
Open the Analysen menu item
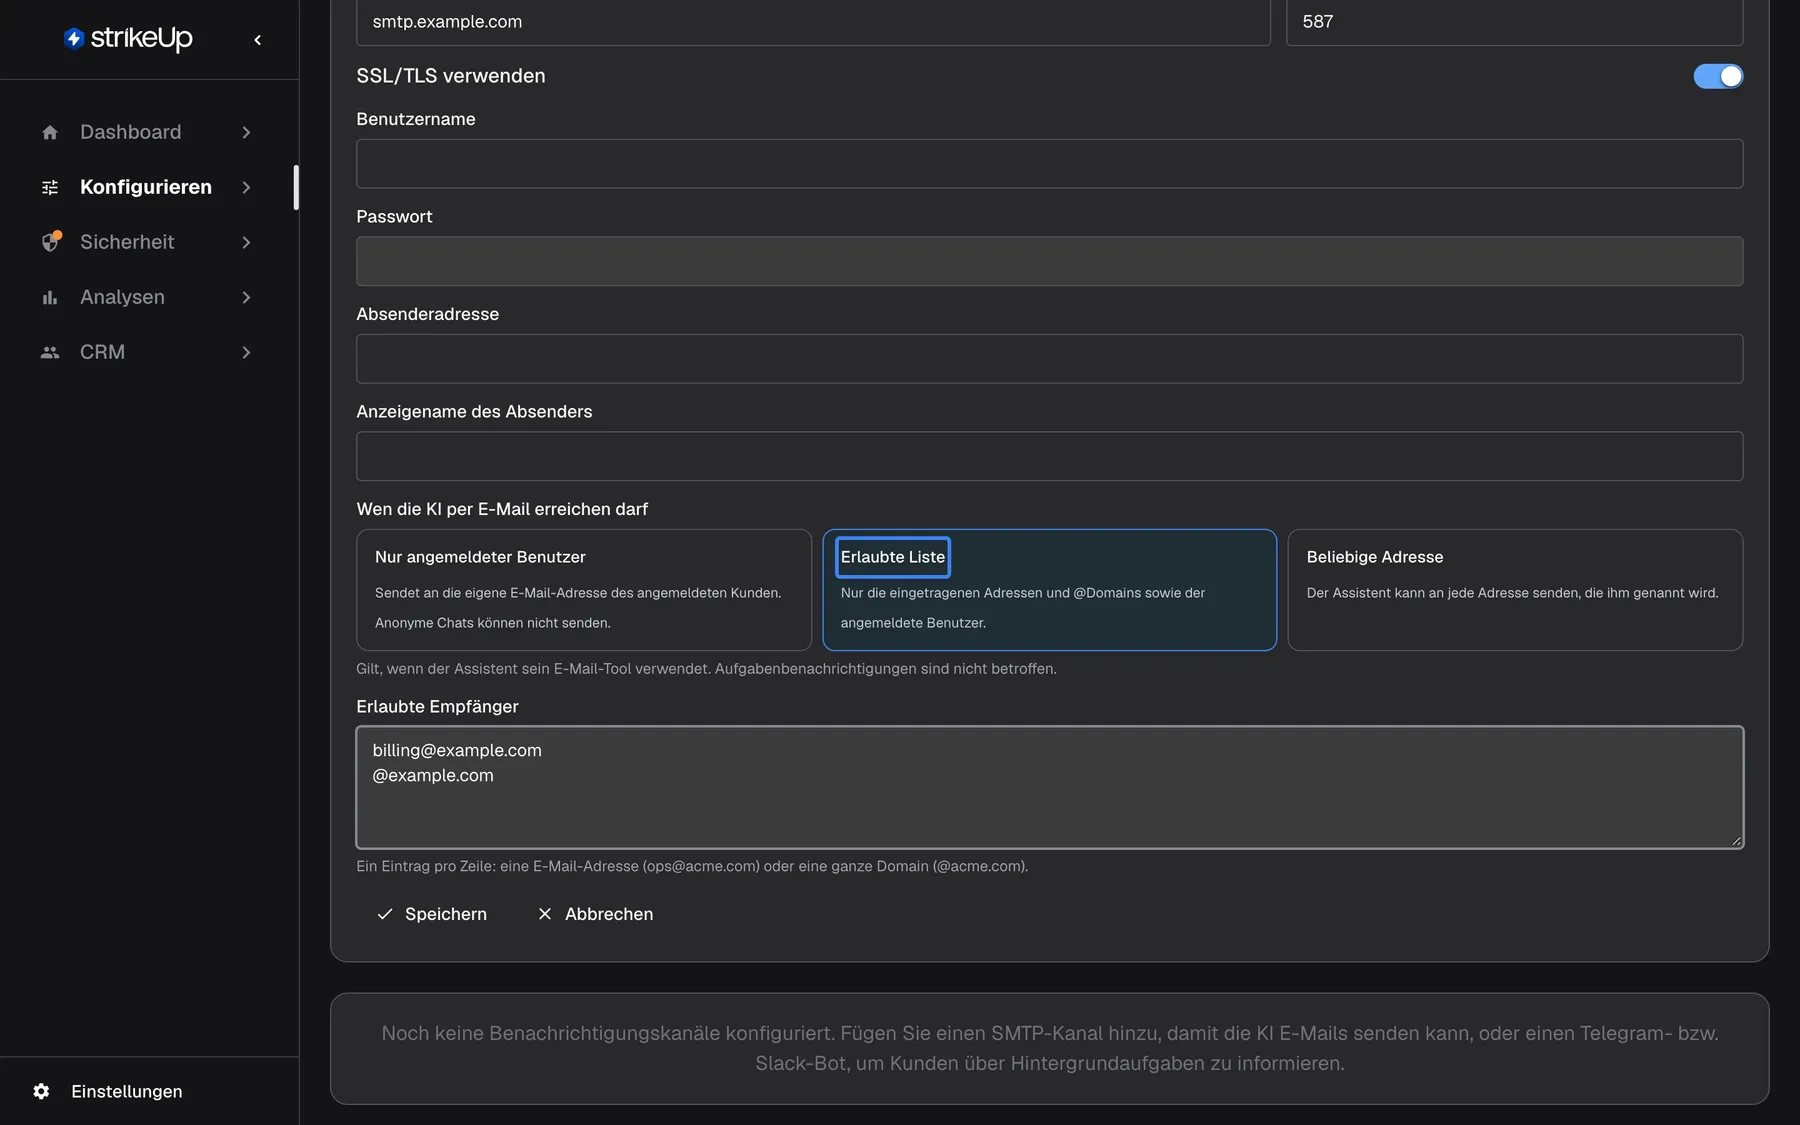pos(146,297)
